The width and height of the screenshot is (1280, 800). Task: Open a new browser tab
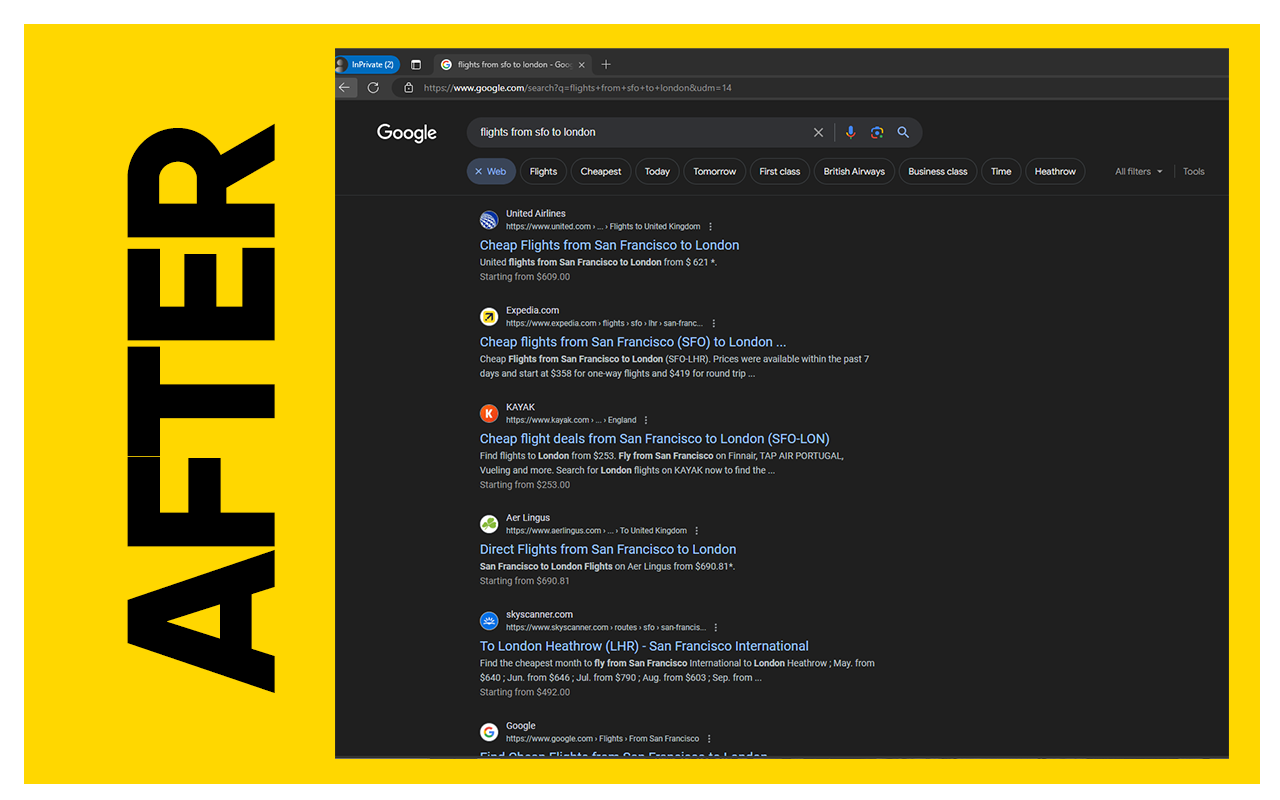[606, 65]
